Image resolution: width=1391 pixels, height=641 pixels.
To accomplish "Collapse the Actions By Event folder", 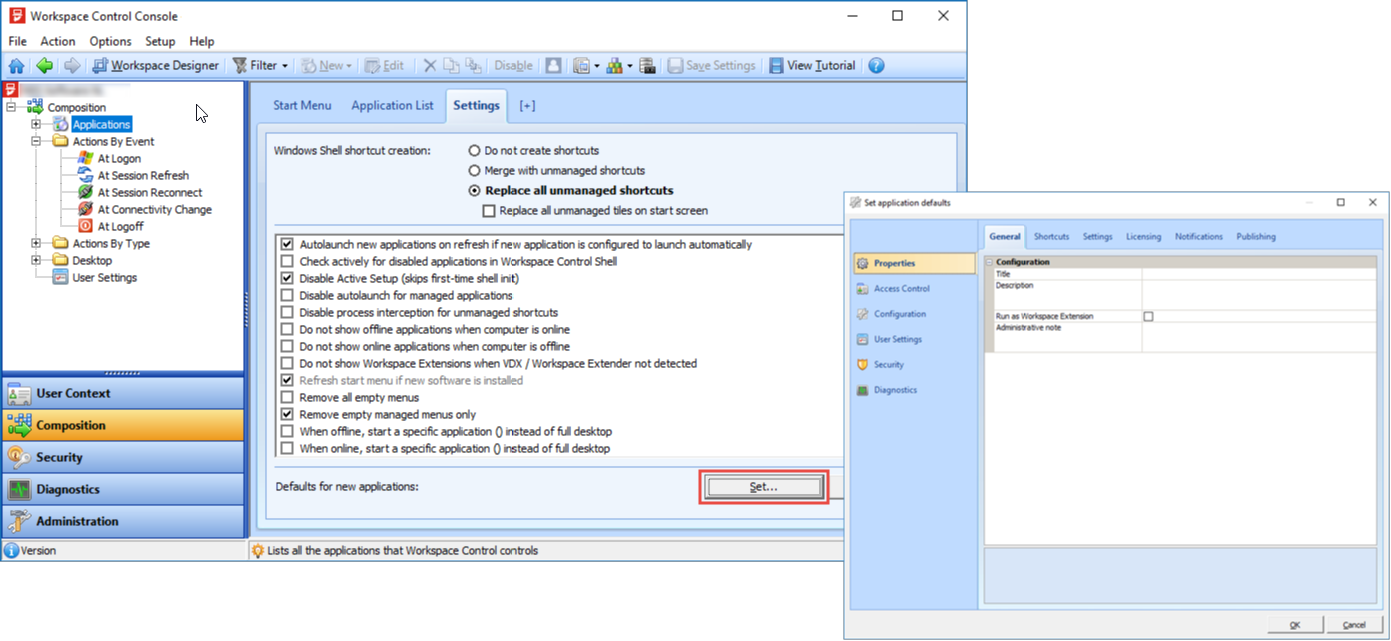I will pos(34,141).
